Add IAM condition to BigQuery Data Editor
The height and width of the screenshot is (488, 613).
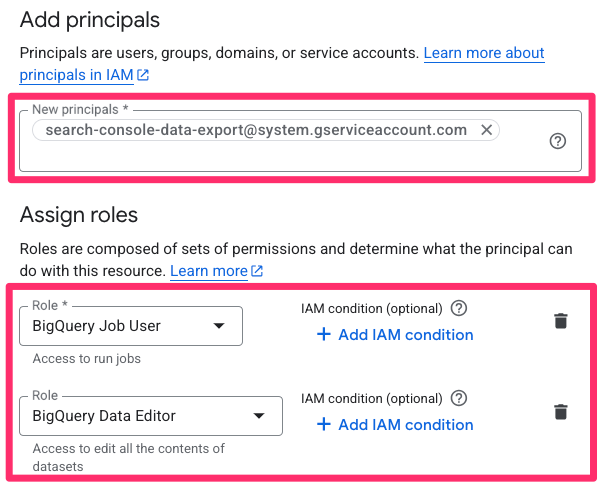pos(405,425)
